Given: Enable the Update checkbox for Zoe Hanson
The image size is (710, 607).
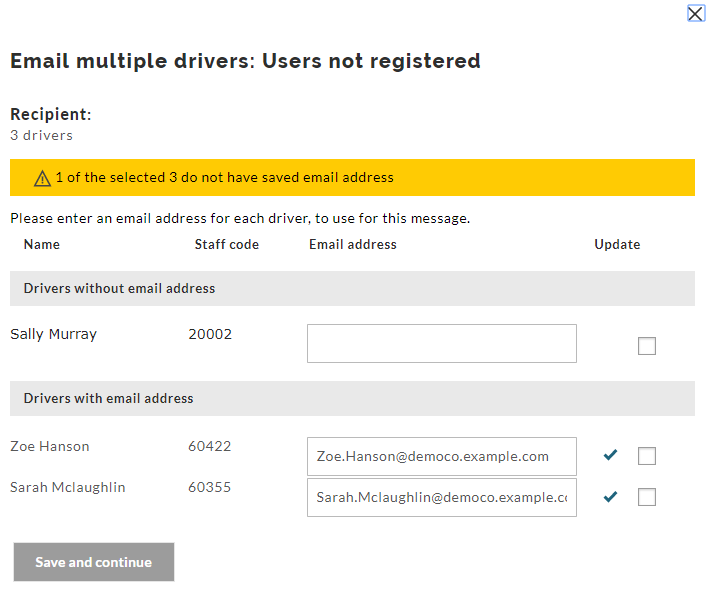Looking at the screenshot, I should [647, 456].
